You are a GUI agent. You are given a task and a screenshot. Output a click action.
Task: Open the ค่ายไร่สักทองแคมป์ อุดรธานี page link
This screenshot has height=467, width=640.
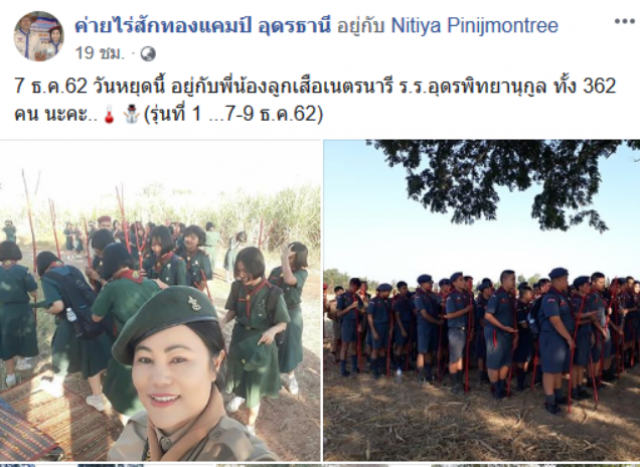click(202, 25)
